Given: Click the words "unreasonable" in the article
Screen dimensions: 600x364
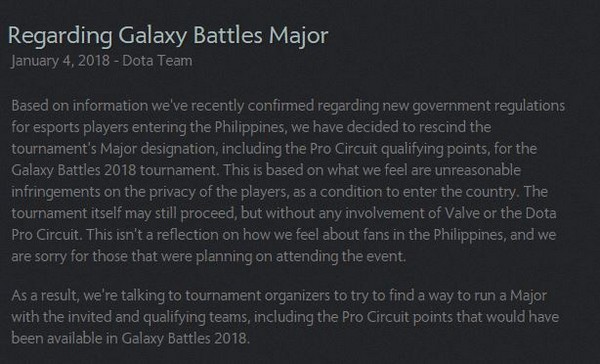Looking at the screenshot, I should coord(477,170).
